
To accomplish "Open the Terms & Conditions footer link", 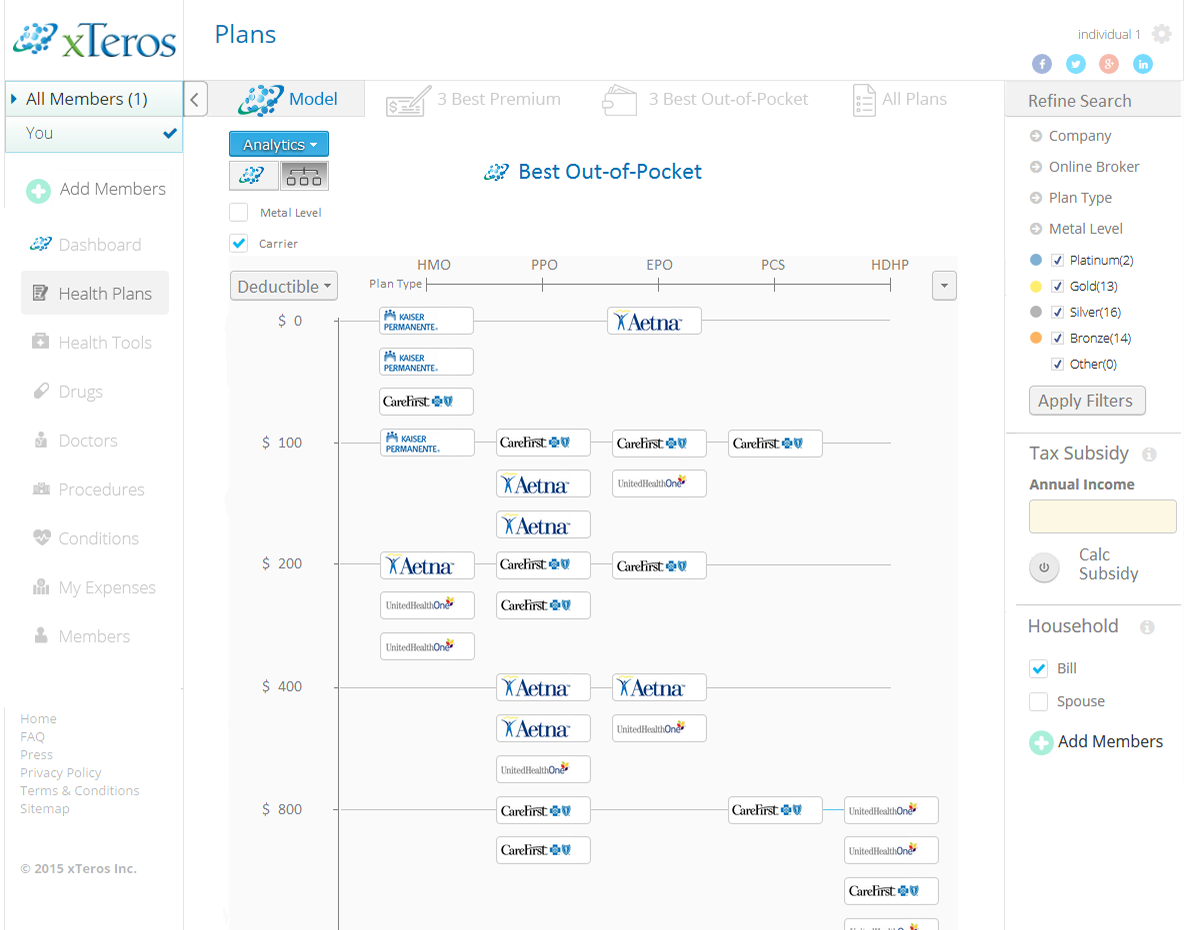I will click(79, 790).
